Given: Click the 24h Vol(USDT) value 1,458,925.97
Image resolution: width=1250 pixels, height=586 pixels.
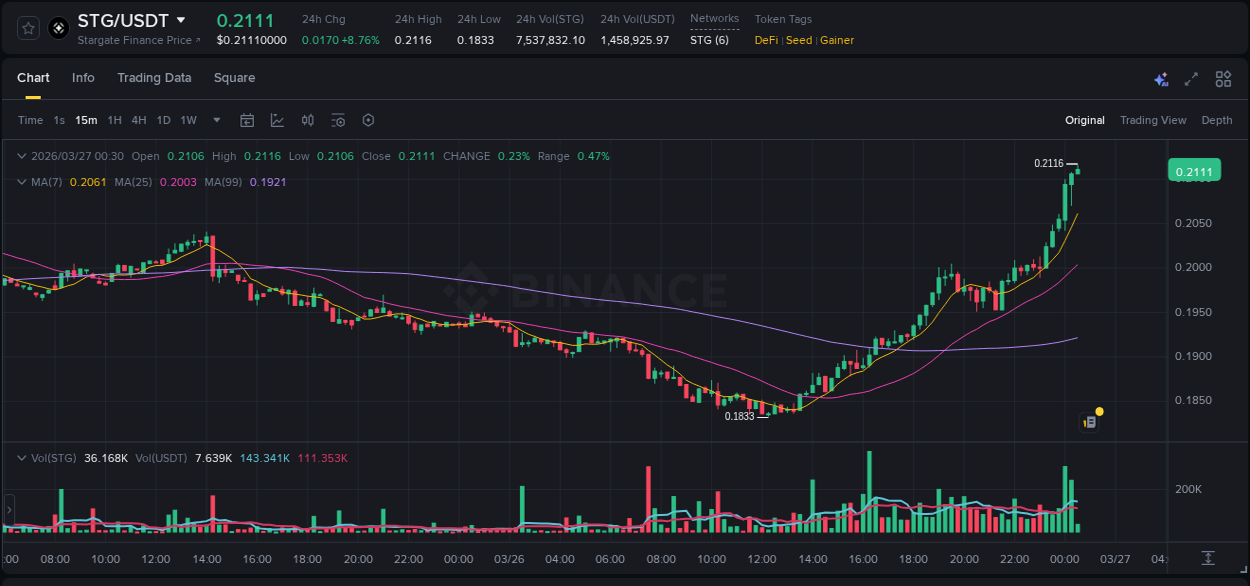Looking at the screenshot, I should pyautogui.click(x=635, y=40).
